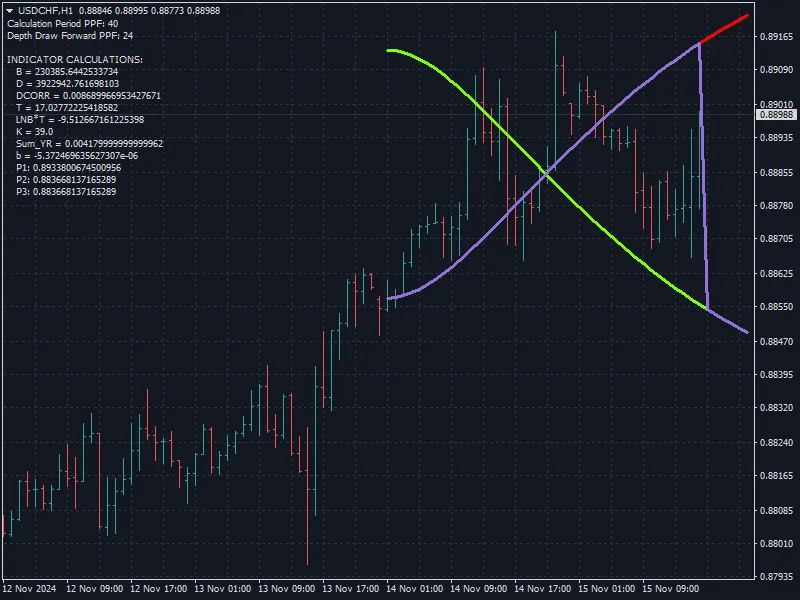Select the purple descending tail at lower right
The image size is (800, 600).
click(728, 321)
